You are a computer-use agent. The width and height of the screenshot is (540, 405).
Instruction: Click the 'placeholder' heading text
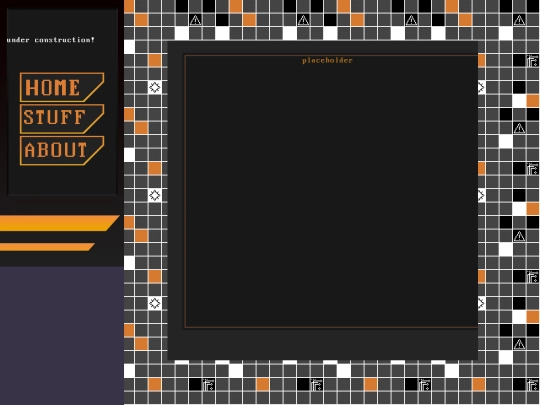coord(327,61)
